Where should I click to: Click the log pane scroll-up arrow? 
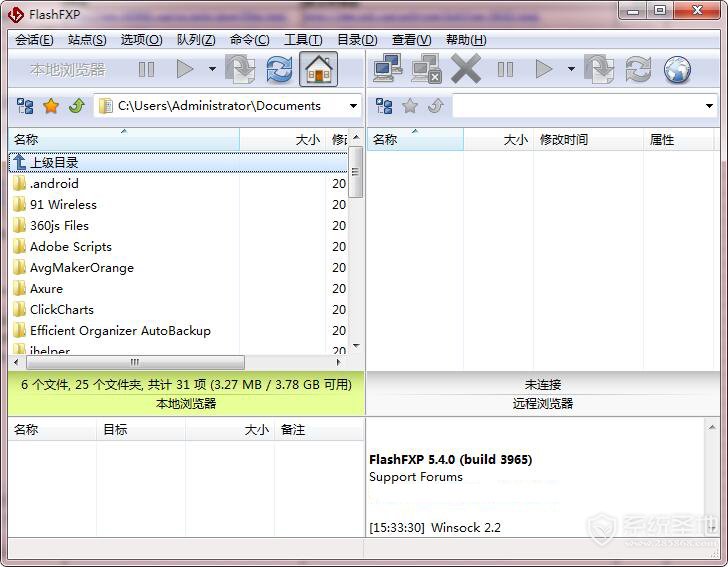coord(712,427)
